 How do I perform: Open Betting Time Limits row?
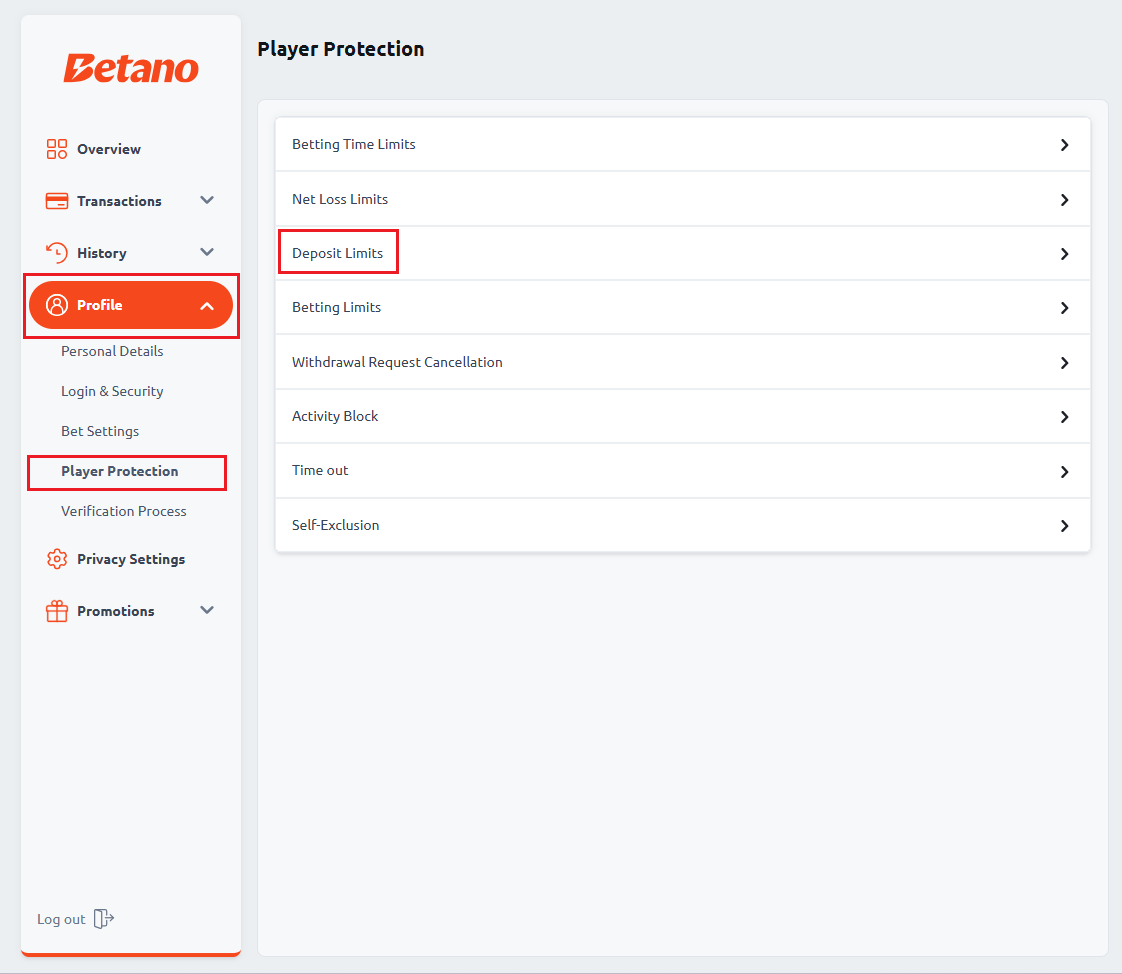683,145
